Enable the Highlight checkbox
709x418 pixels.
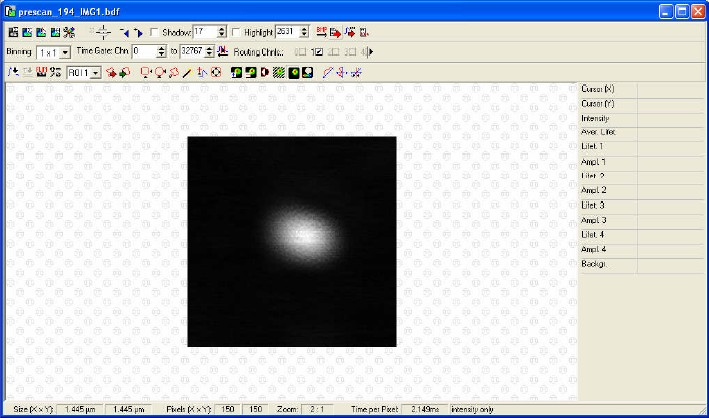[x=236, y=33]
